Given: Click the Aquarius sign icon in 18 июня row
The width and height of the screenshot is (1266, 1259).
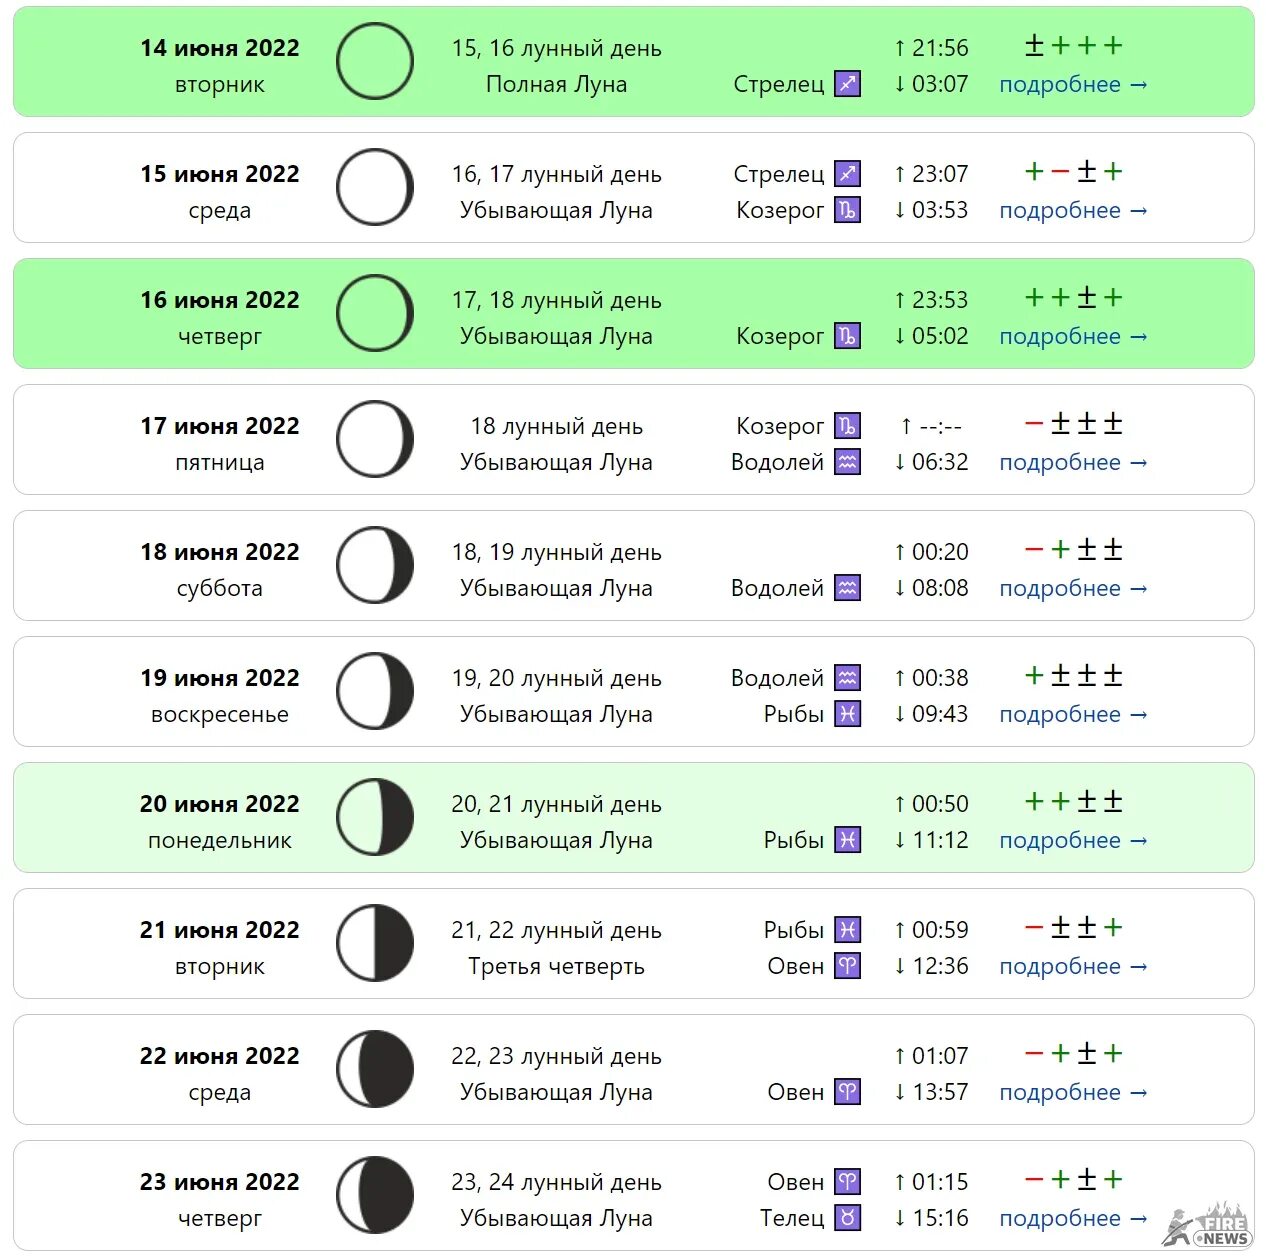Looking at the screenshot, I should (x=848, y=588).
